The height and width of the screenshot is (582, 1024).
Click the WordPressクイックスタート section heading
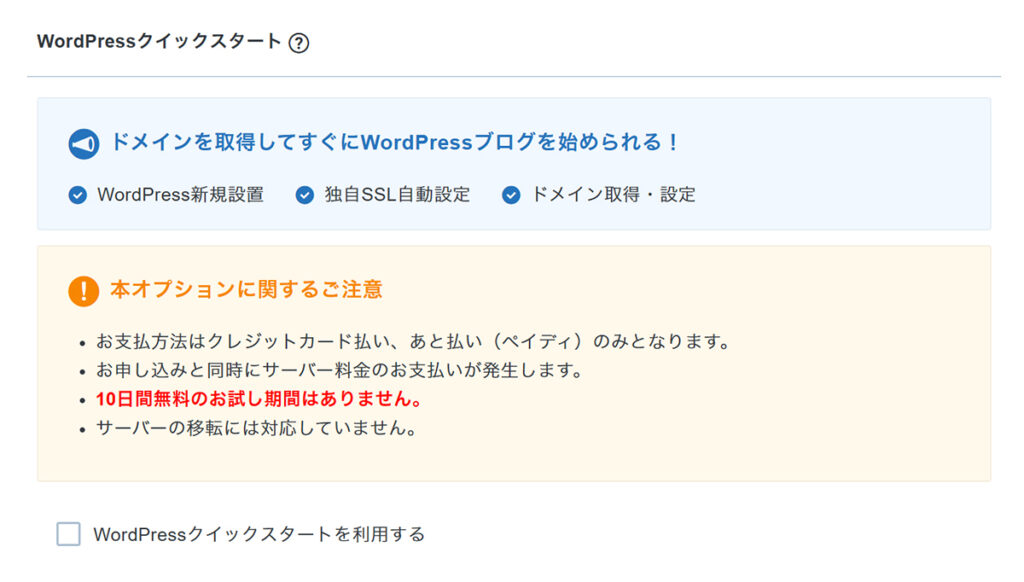(x=159, y=42)
